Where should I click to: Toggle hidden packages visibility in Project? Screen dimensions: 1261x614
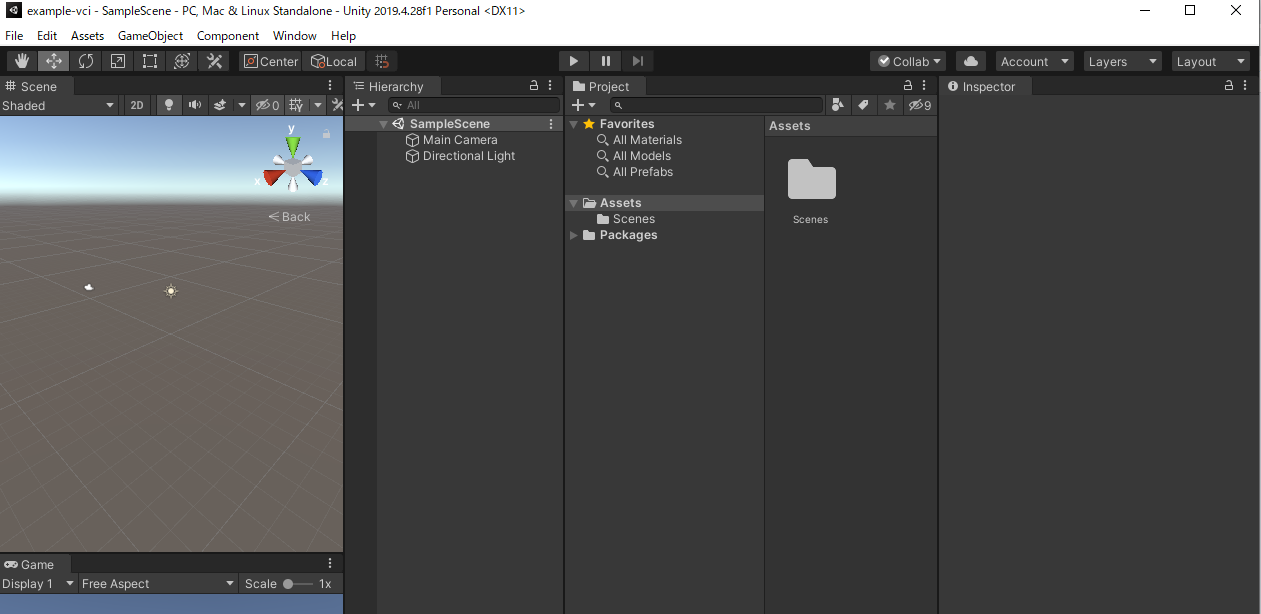920,105
